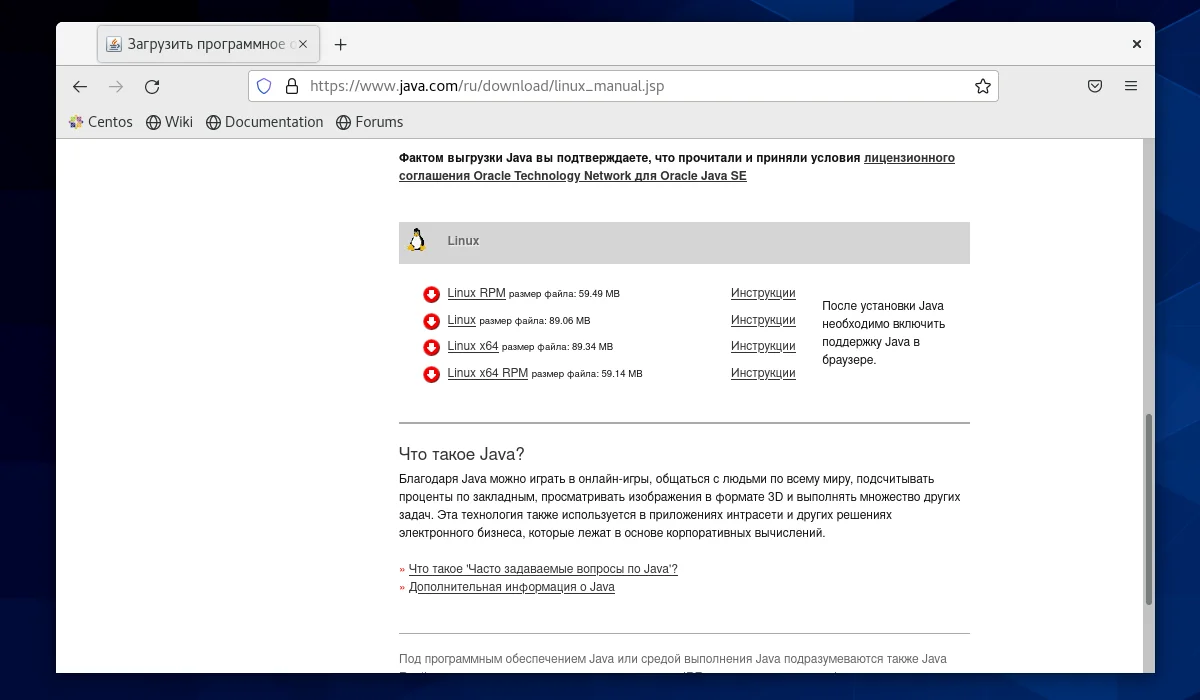Open Инструкции for Linux x64 RPM

(x=763, y=373)
